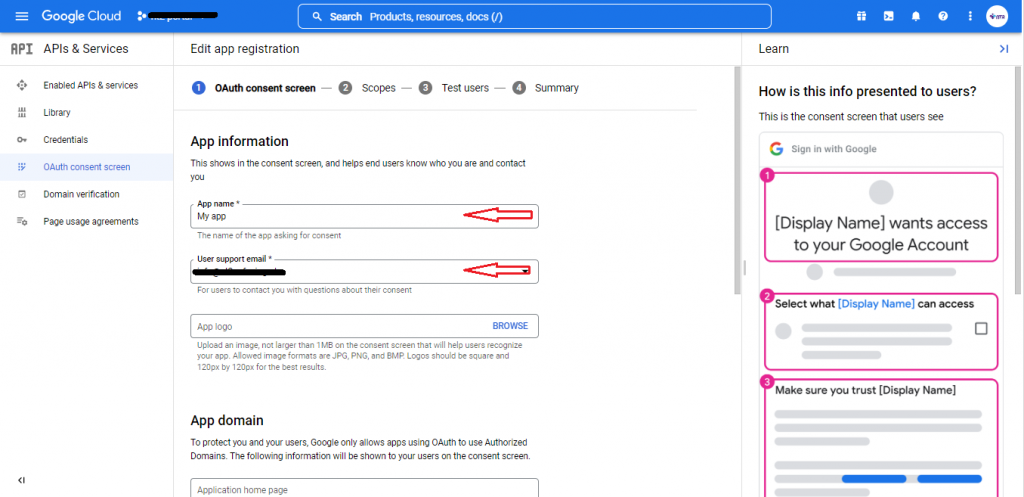Click the Google Cloud logo
Viewport: 1024px width, 497px height.
pyautogui.click(x=81, y=16)
